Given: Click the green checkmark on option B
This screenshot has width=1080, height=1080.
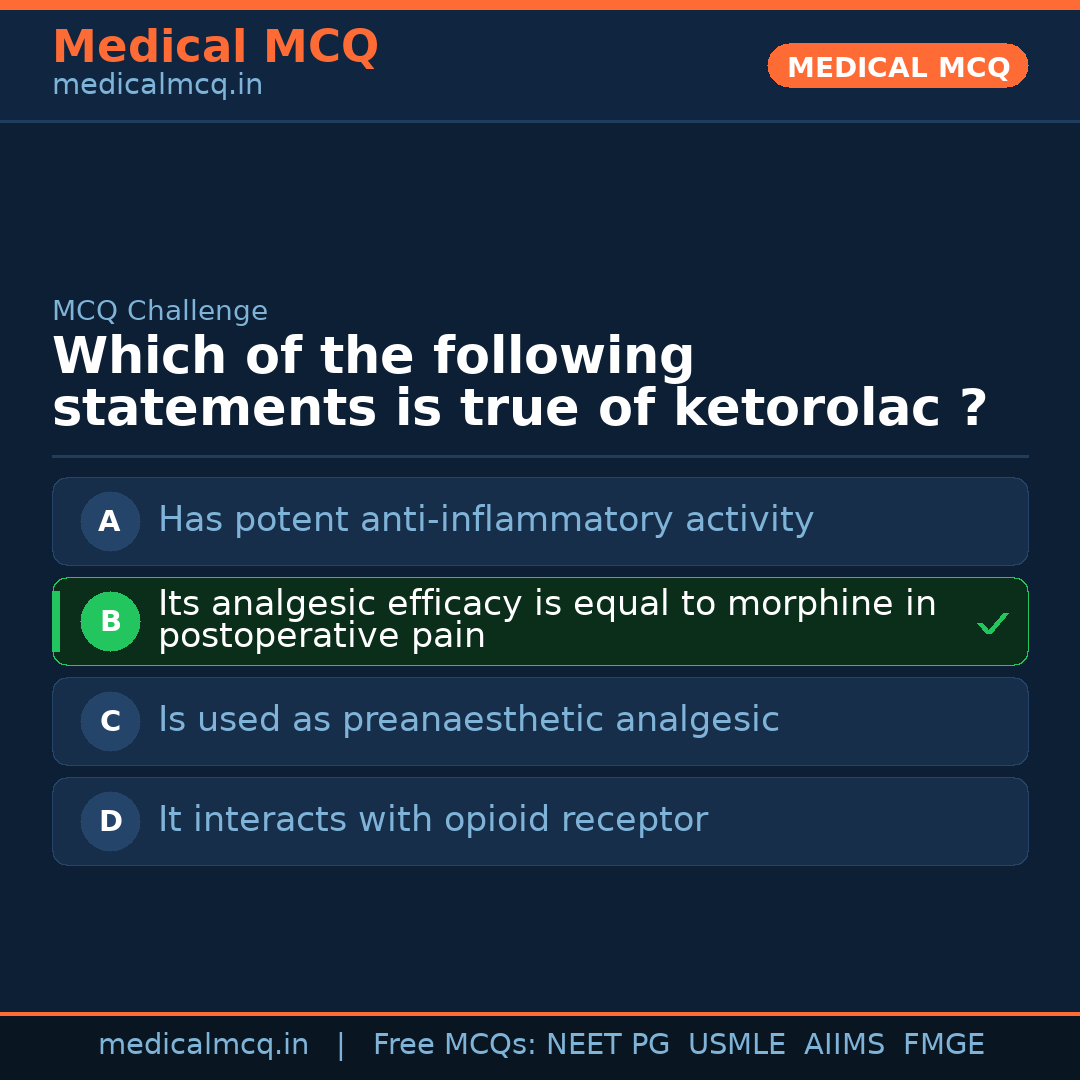Looking at the screenshot, I should [x=992, y=624].
